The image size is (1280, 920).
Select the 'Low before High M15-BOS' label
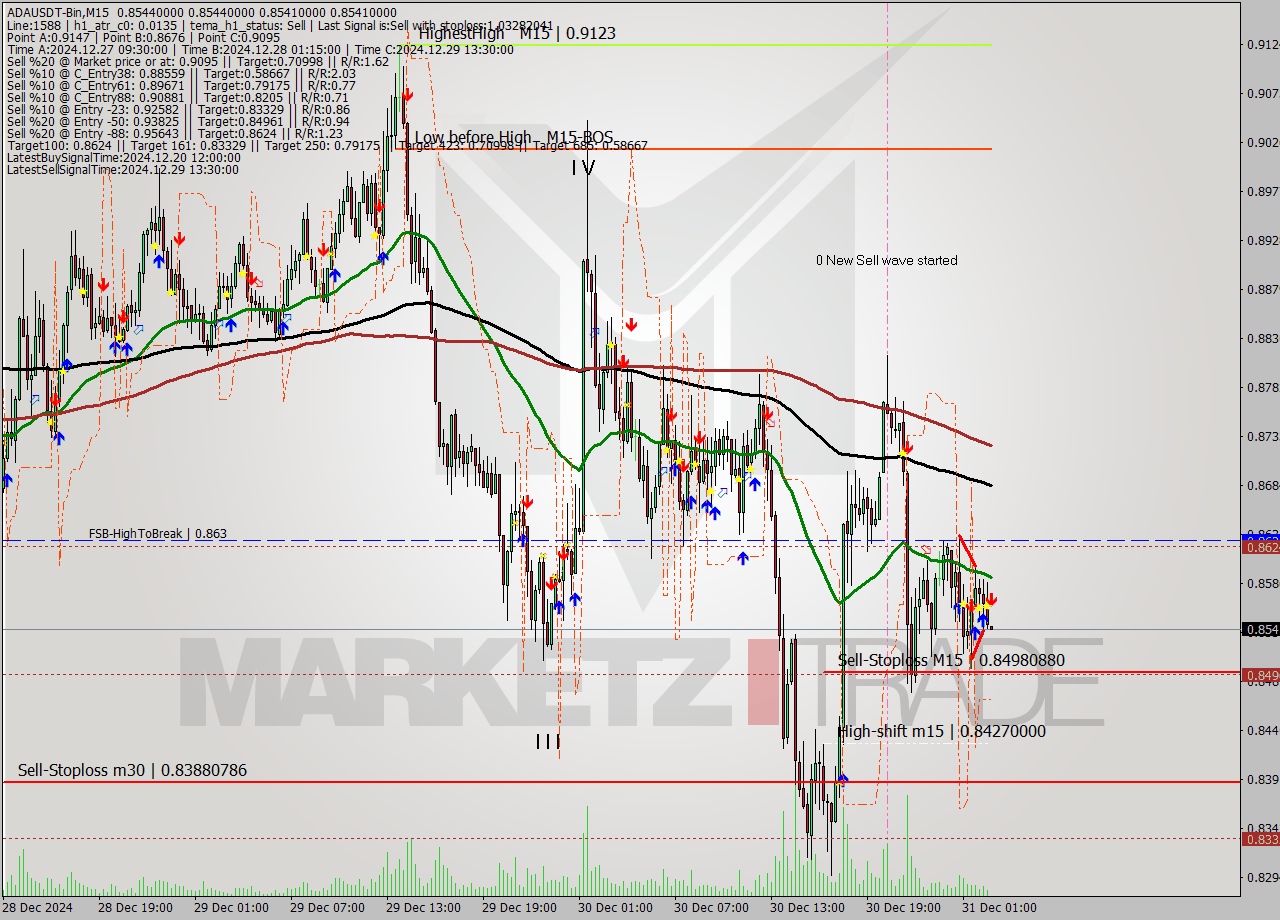pos(514,138)
